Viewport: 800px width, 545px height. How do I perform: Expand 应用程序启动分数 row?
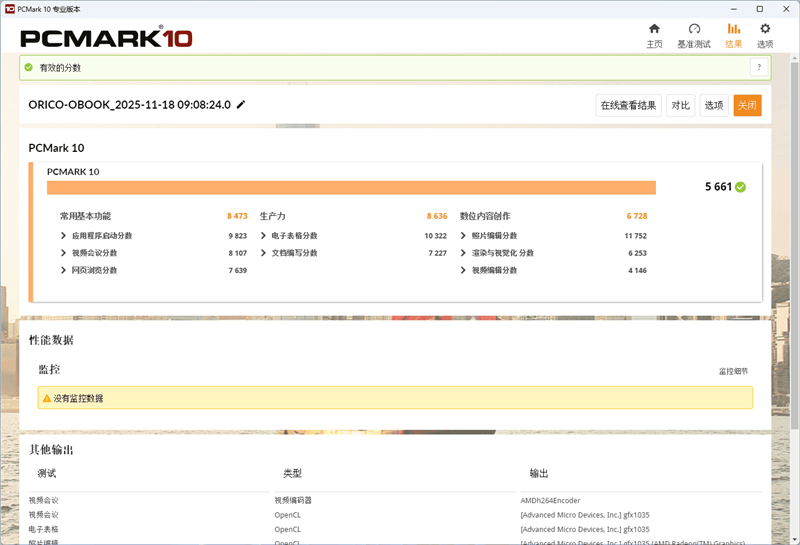(64, 236)
